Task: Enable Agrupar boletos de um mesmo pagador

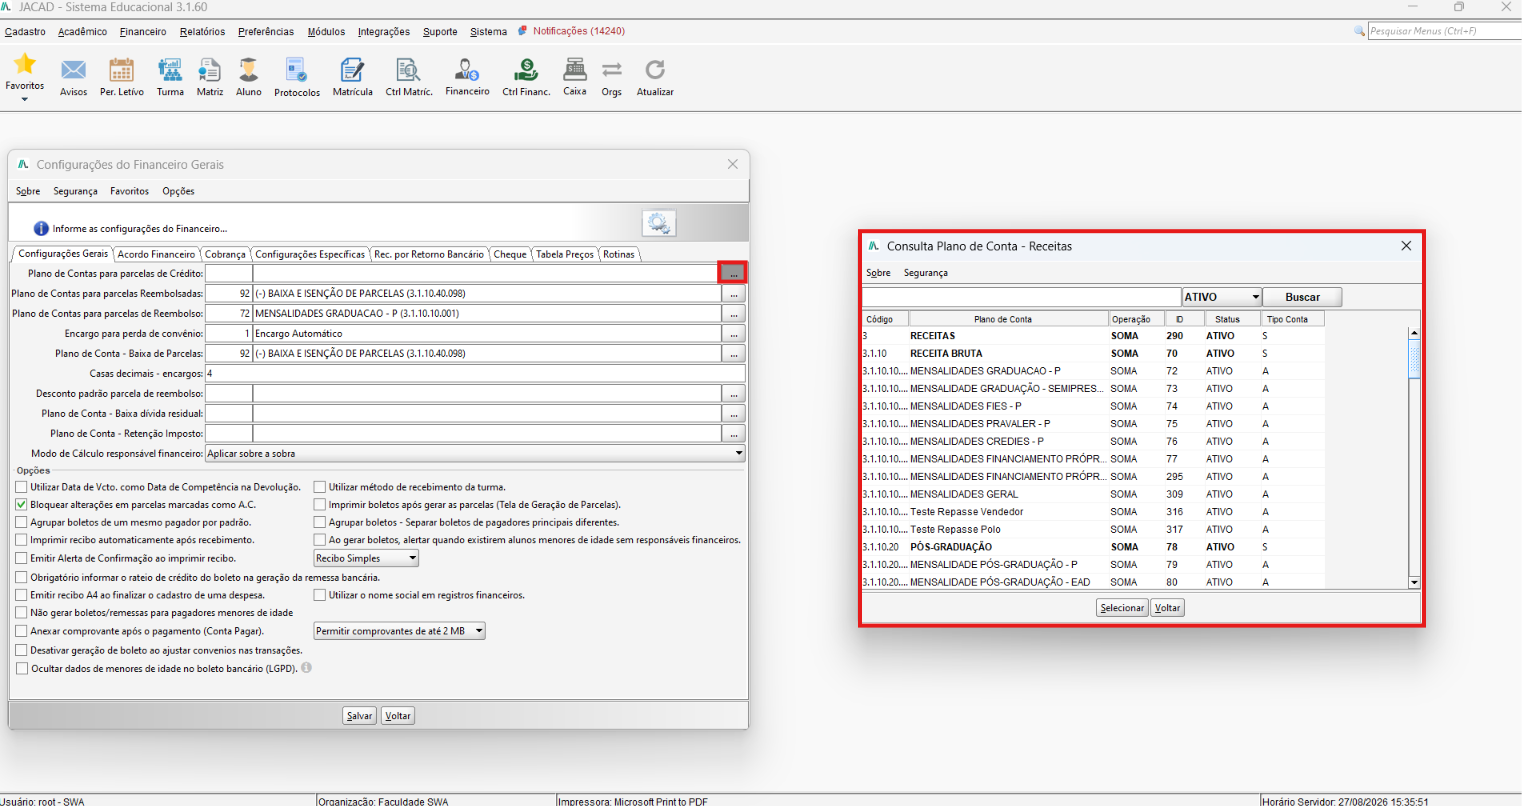Action: click(x=22, y=522)
